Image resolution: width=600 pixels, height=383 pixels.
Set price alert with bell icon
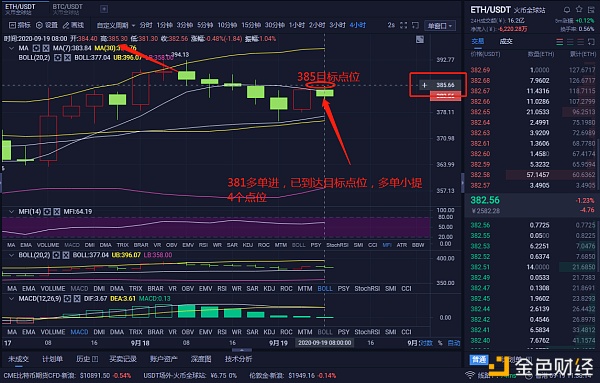pyautogui.click(x=567, y=9)
